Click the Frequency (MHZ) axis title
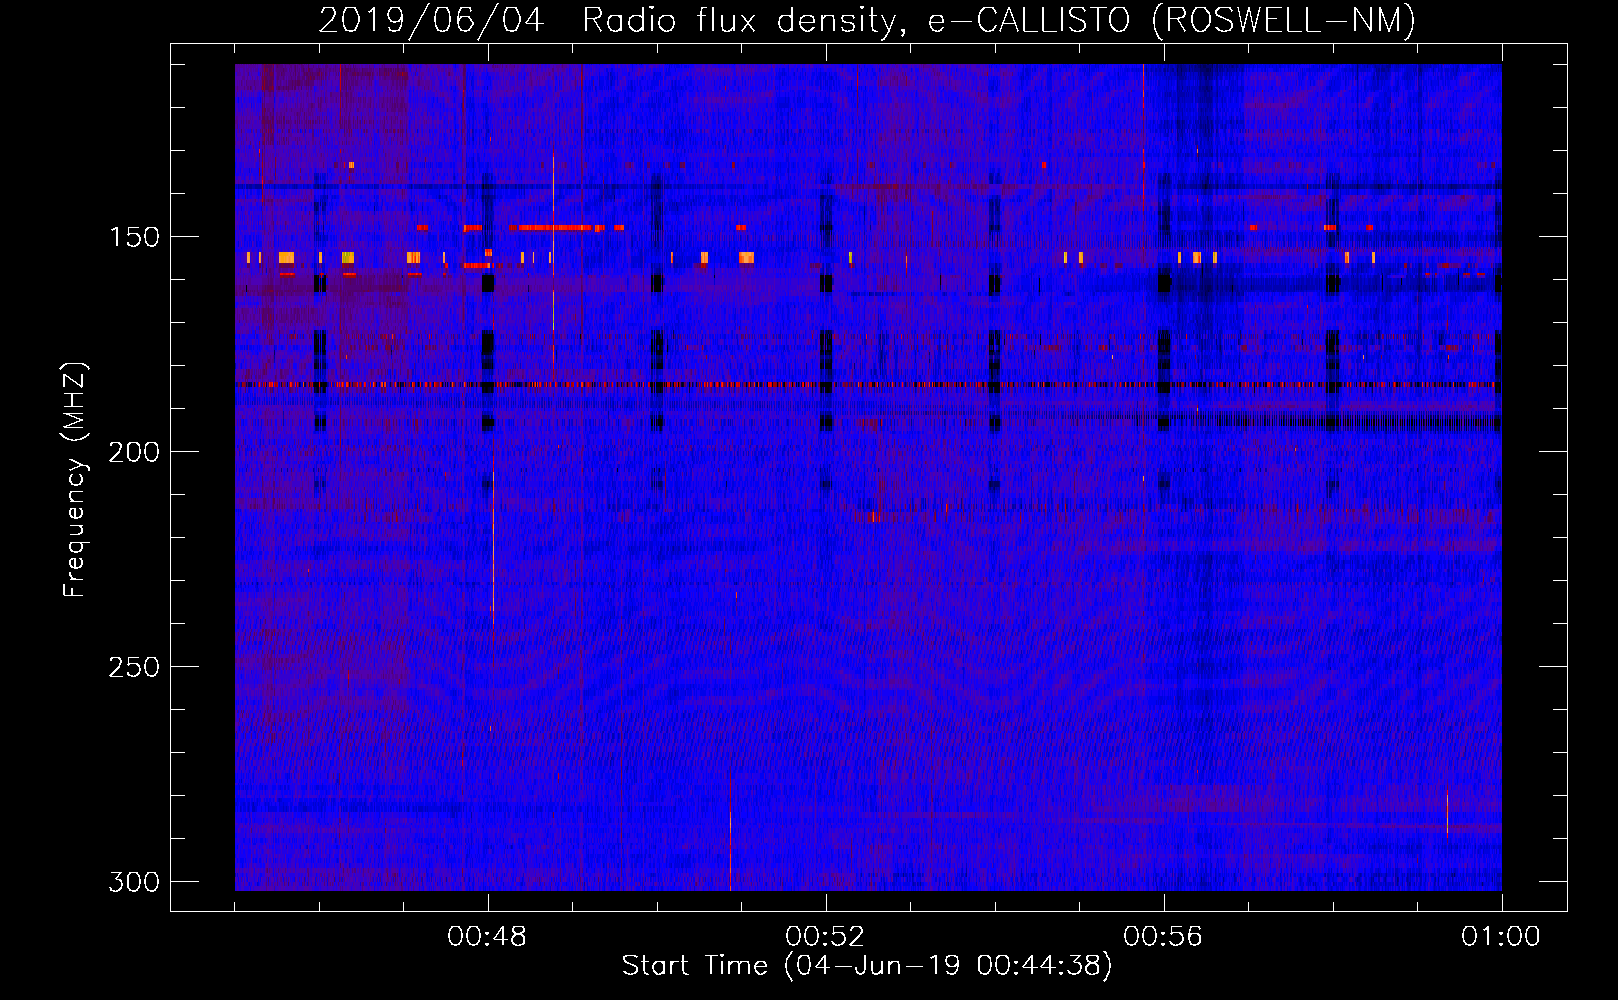Screen dimensions: 1618x1000 tap(75, 479)
